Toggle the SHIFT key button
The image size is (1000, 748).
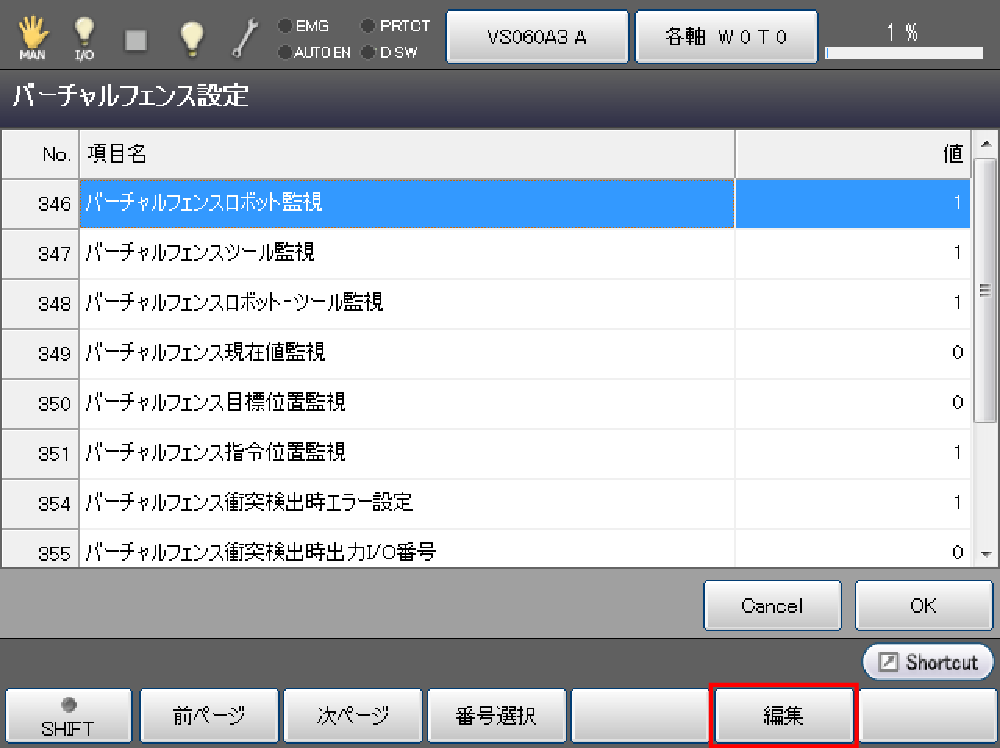pos(68,716)
